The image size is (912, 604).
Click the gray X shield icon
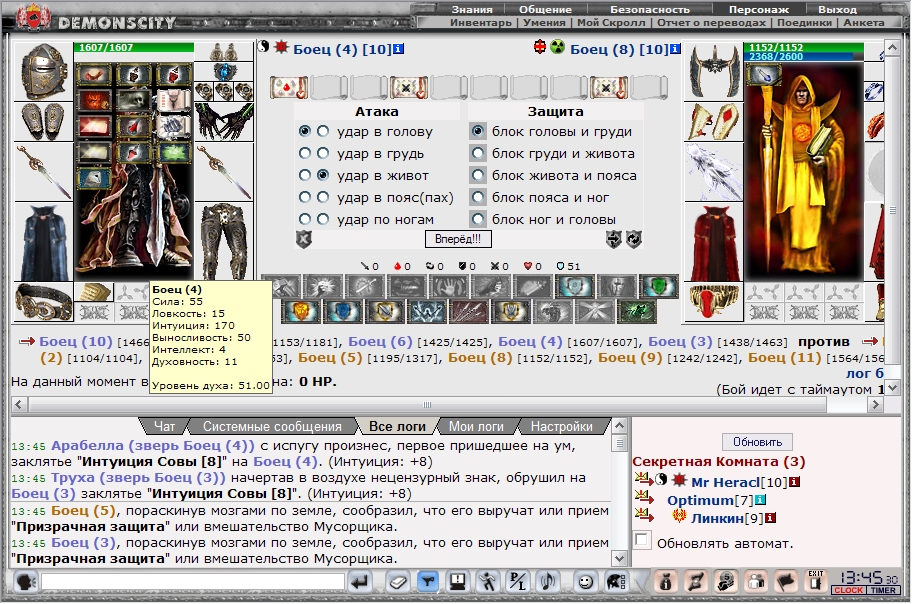tap(304, 239)
